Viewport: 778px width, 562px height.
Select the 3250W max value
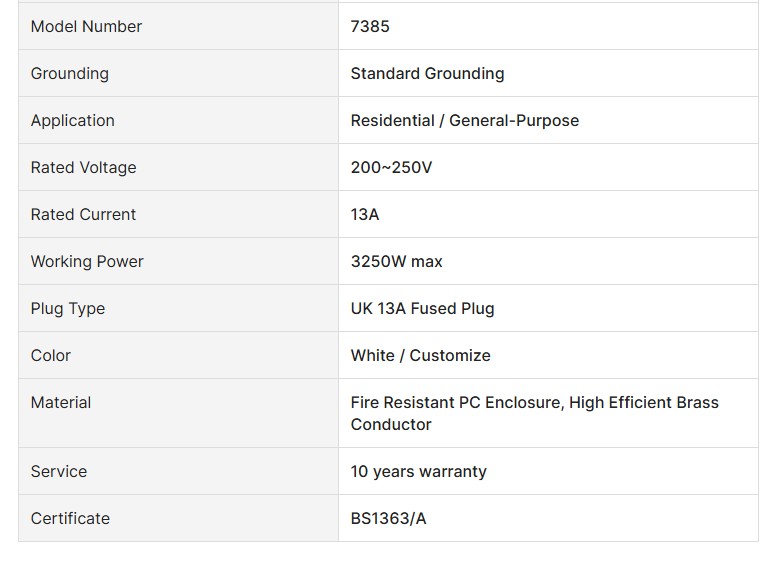(396, 262)
